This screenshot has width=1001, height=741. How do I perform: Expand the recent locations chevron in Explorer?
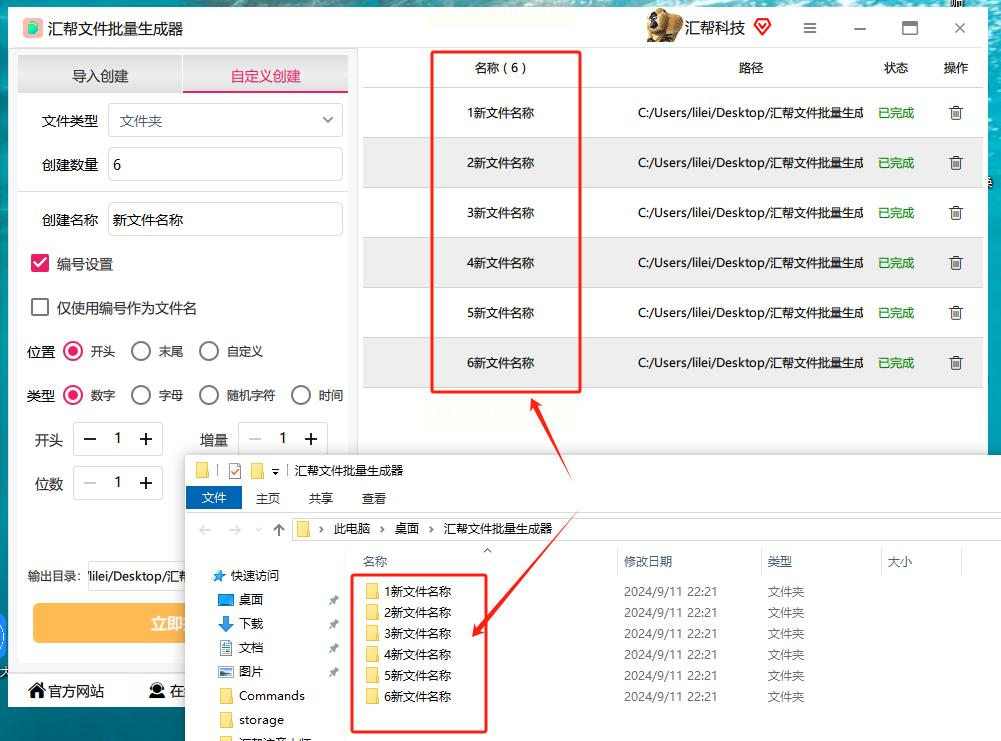(258, 529)
